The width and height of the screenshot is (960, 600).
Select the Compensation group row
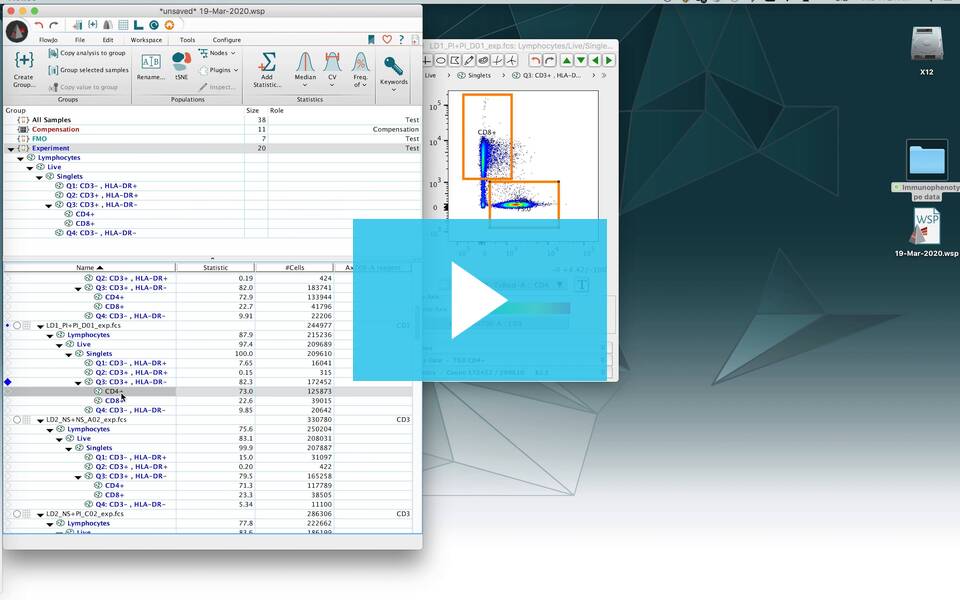pyautogui.click(x=211, y=130)
